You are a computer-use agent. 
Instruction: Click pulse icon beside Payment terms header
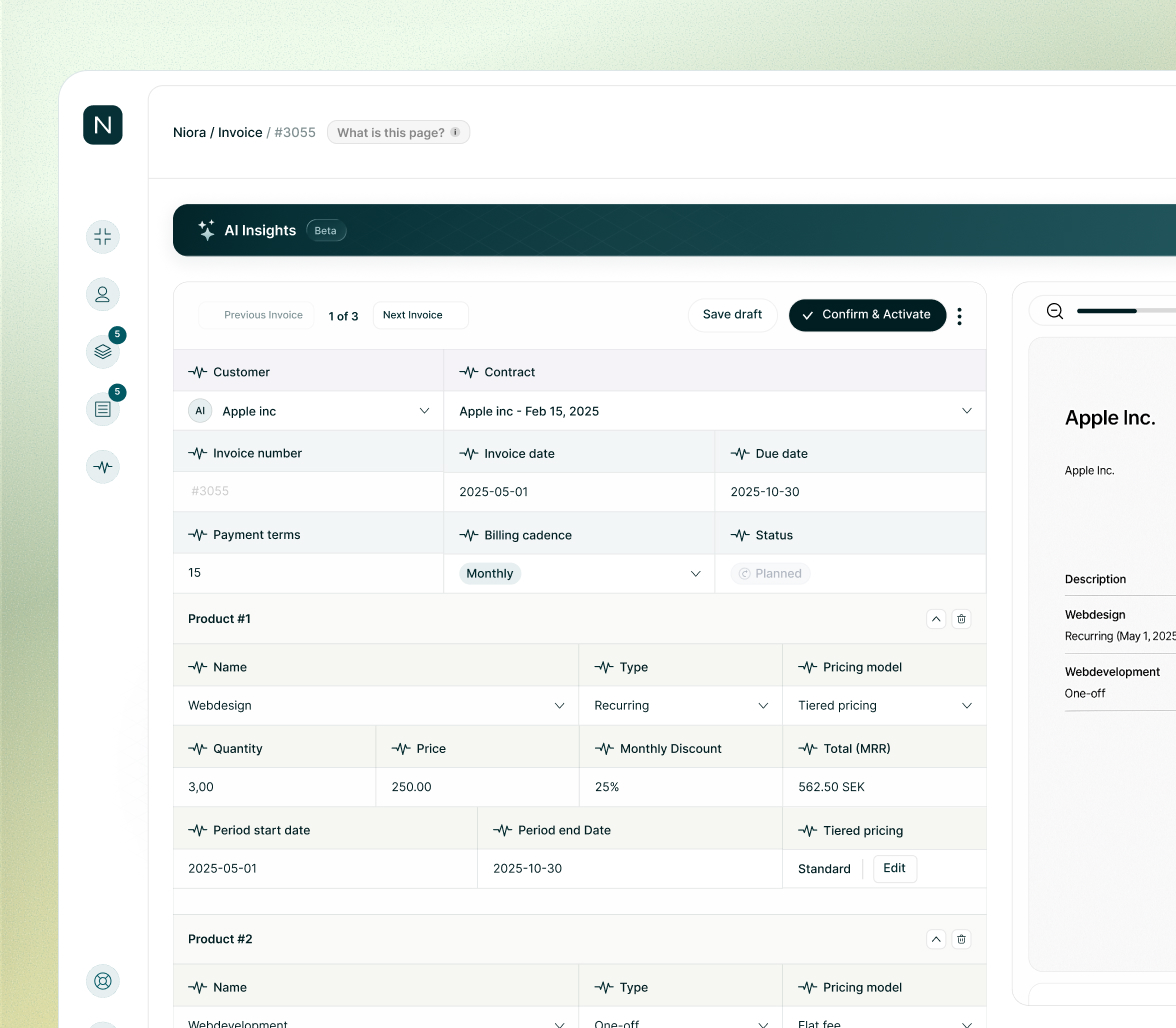(x=198, y=535)
